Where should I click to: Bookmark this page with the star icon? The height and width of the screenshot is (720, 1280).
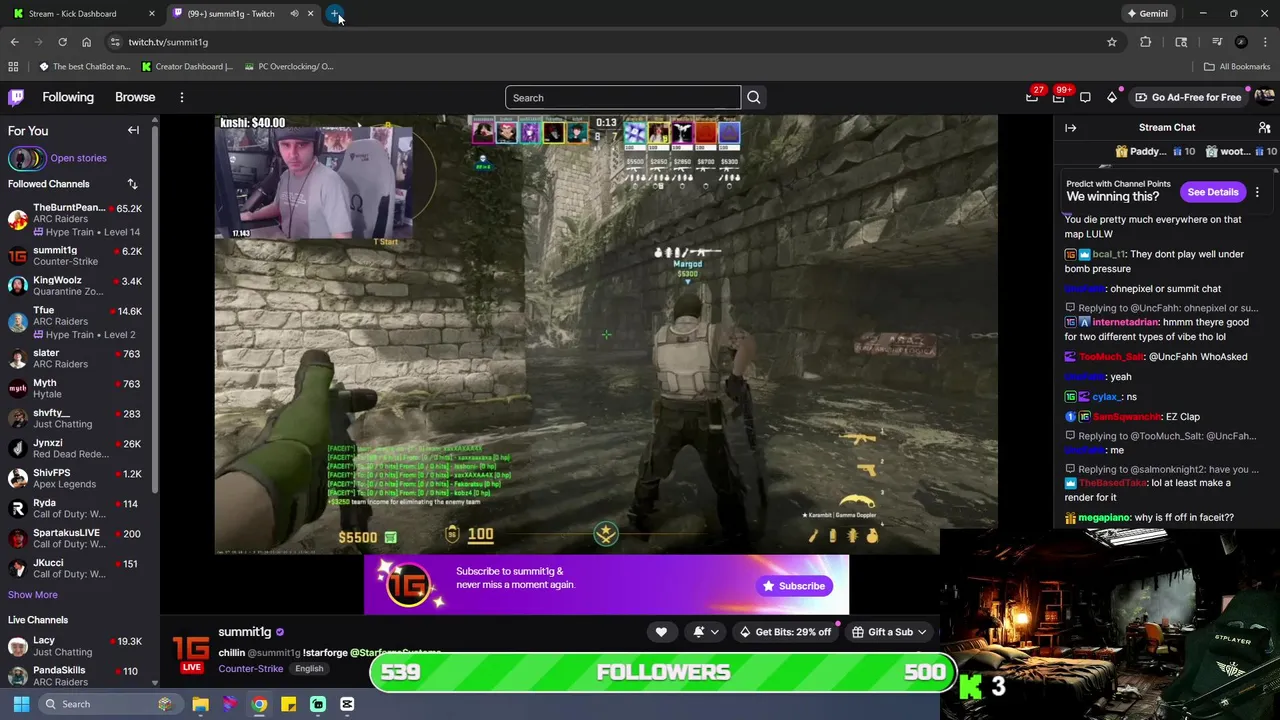(1111, 42)
